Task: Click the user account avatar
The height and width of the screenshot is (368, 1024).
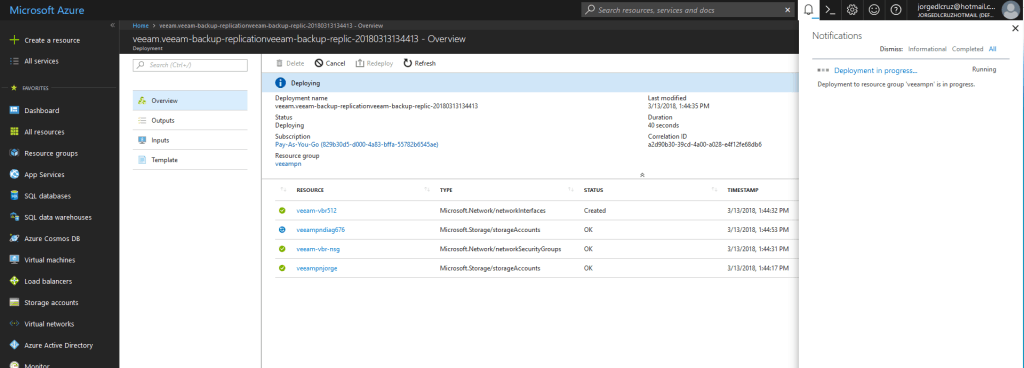Action: (1010, 10)
